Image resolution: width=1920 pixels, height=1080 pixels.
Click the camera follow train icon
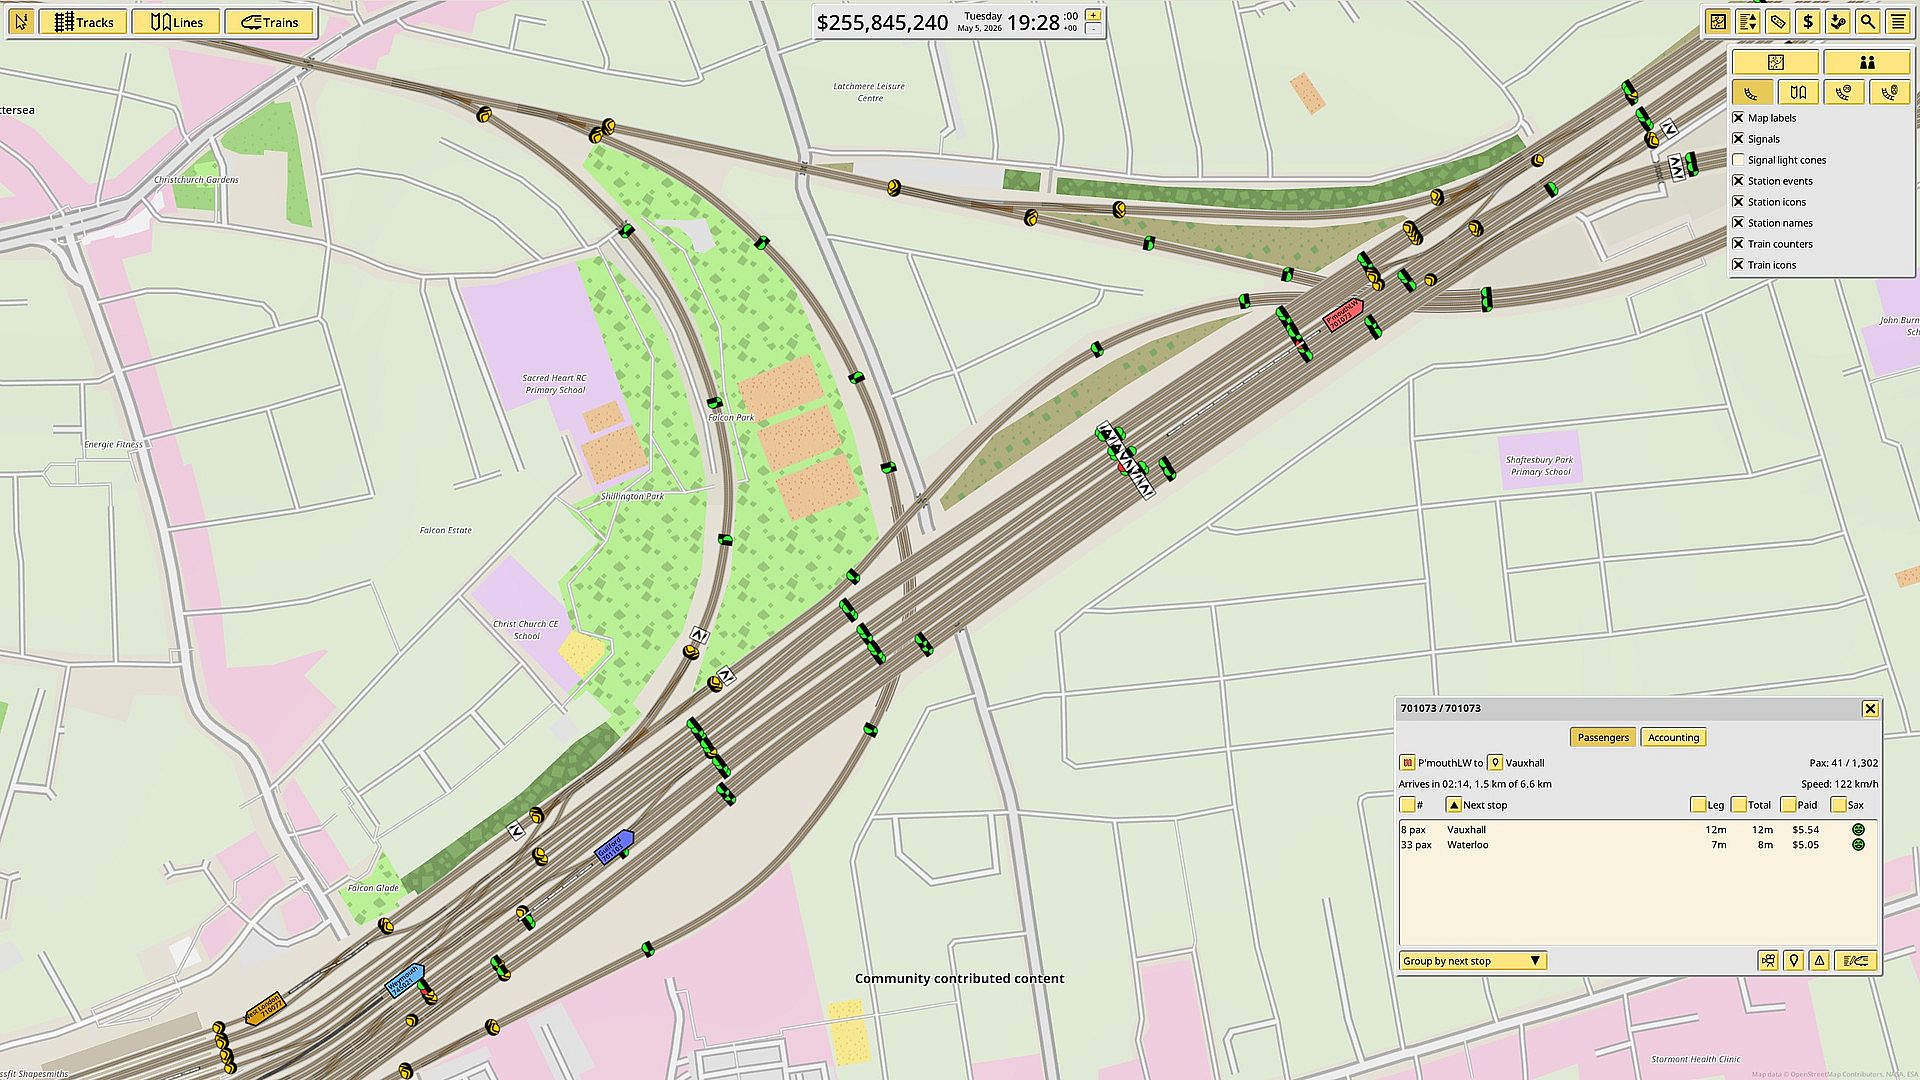tap(1769, 961)
